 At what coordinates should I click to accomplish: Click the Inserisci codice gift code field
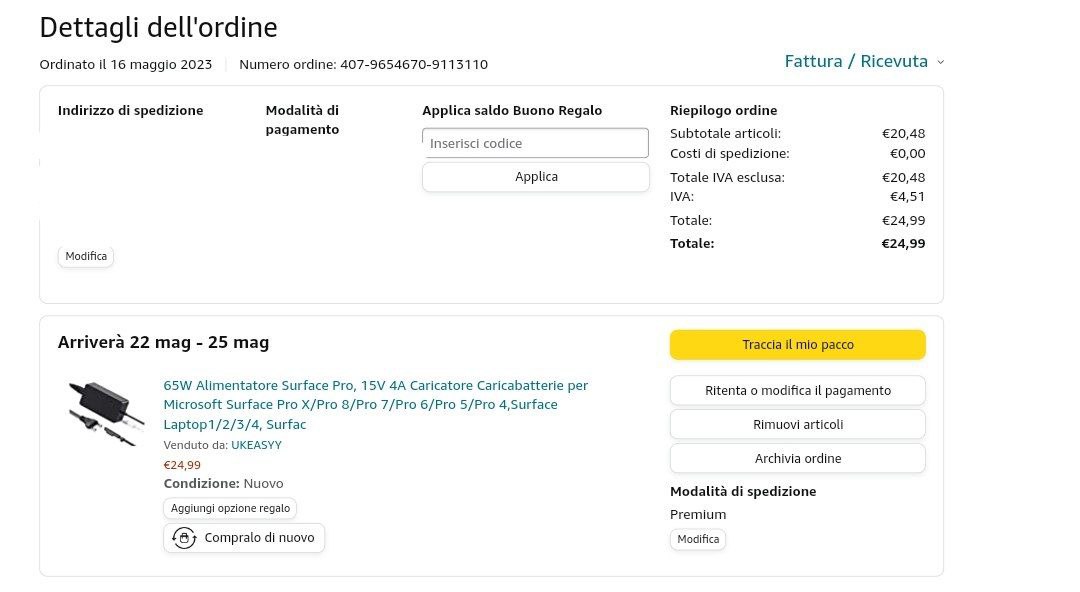(535, 143)
